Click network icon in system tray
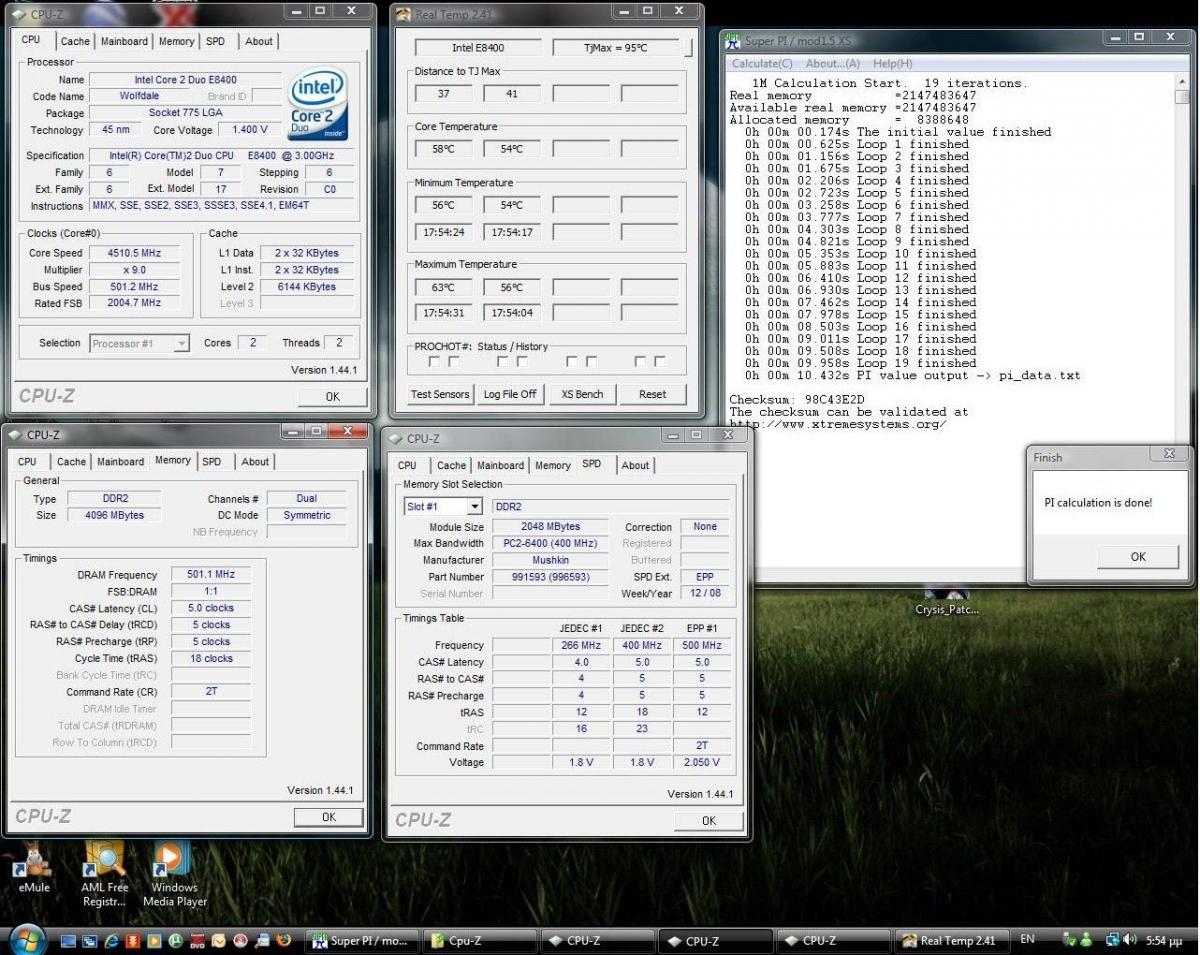Viewport: 1200px width, 955px height. tap(1113, 940)
